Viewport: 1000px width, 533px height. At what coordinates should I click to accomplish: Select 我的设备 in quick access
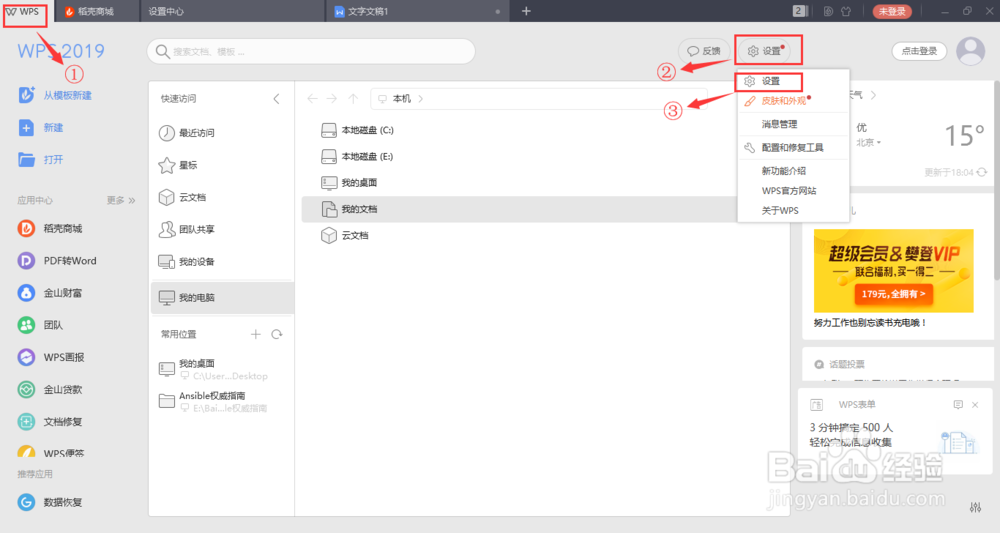pyautogui.click(x=186, y=261)
